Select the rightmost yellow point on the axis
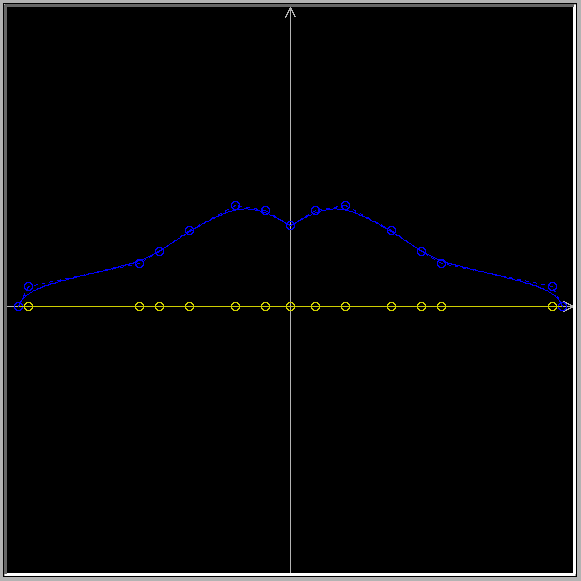The image size is (581, 581). [552, 306]
